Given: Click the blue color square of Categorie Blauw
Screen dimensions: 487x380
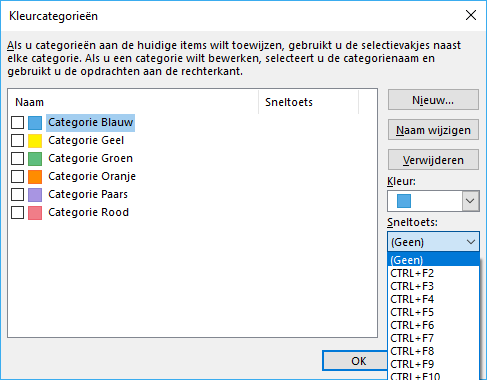Looking at the screenshot, I should click(35, 123).
